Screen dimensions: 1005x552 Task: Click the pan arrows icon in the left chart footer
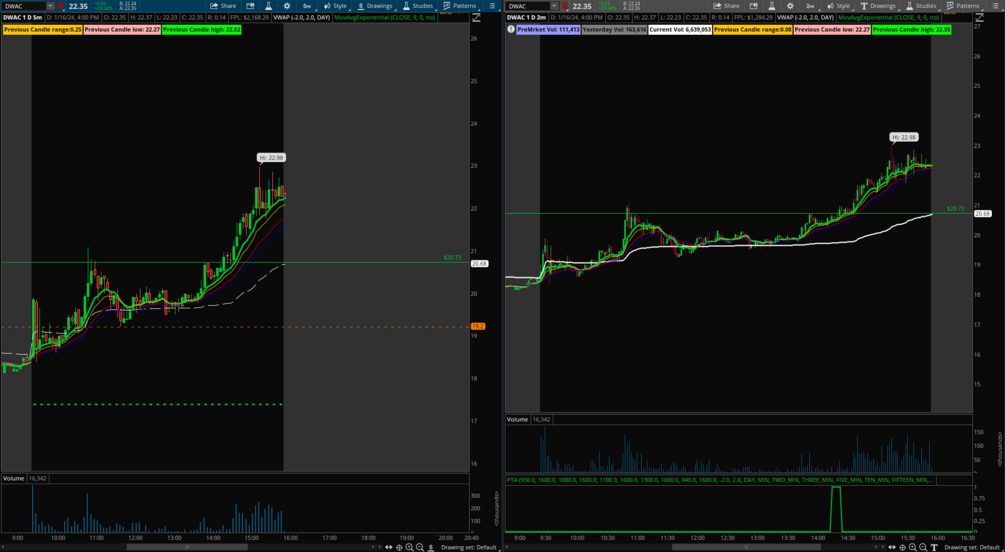point(388,547)
